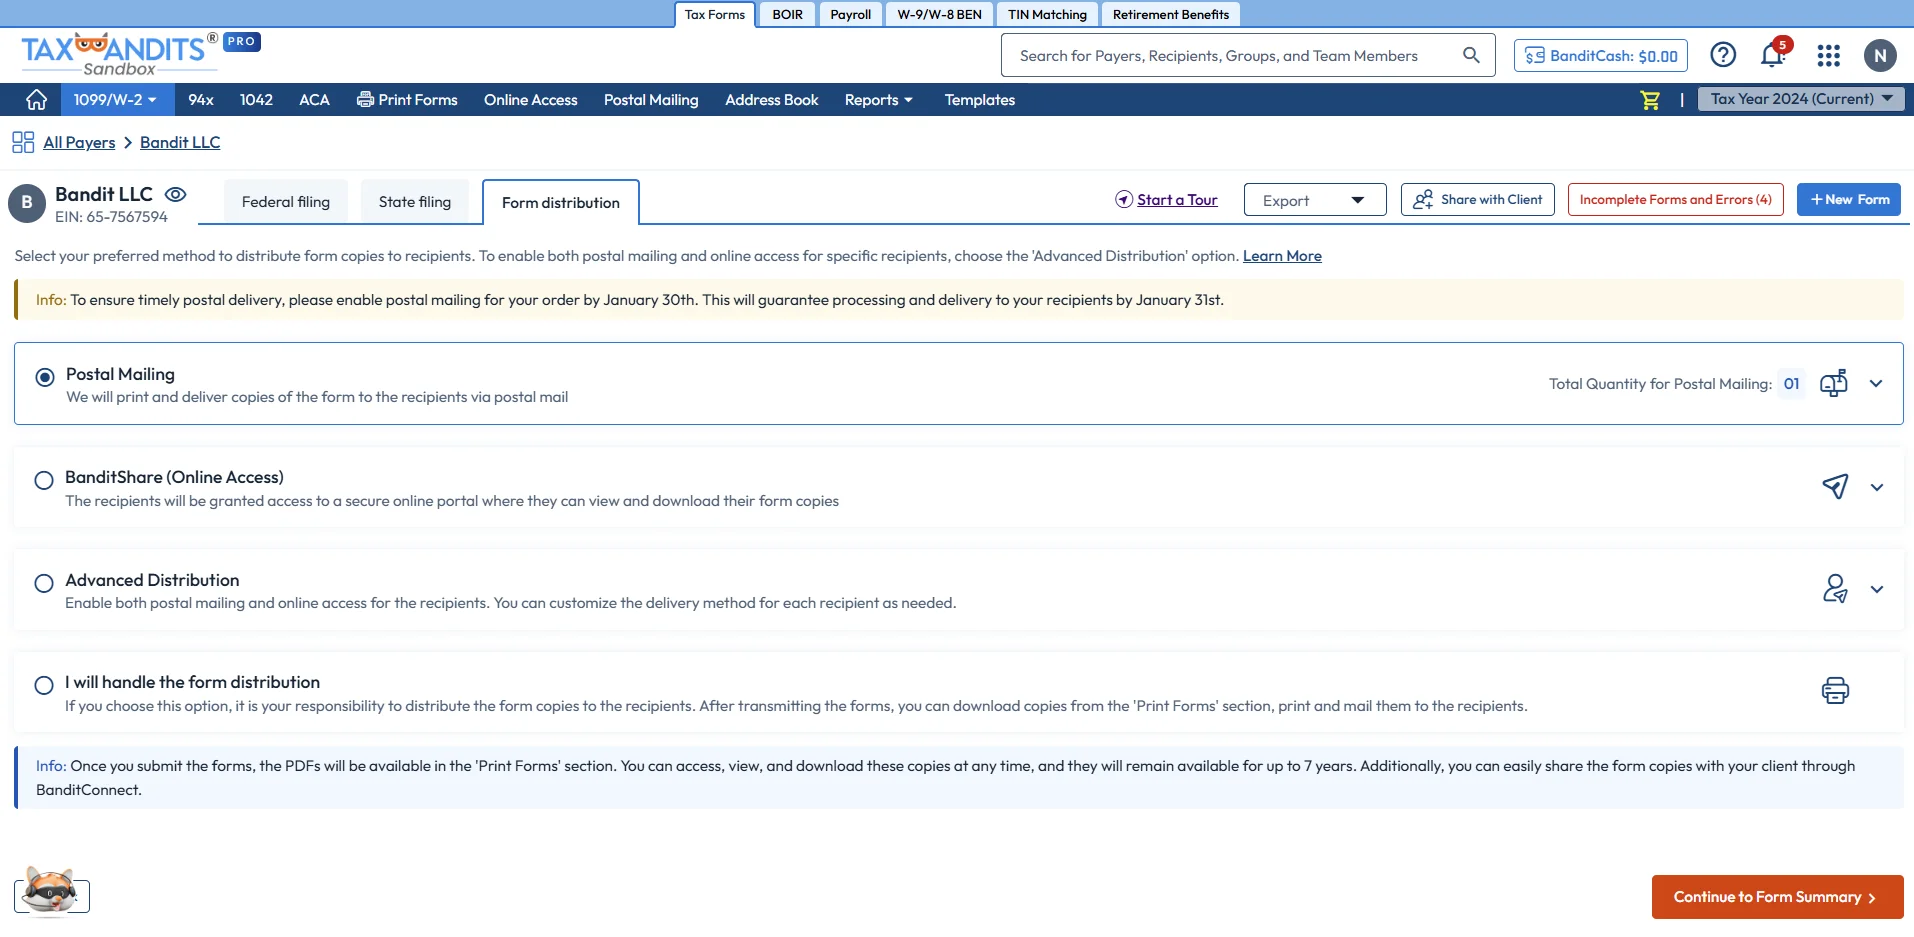Select the Postal Mailing radio option
This screenshot has width=1914, height=937.
pyautogui.click(x=45, y=377)
